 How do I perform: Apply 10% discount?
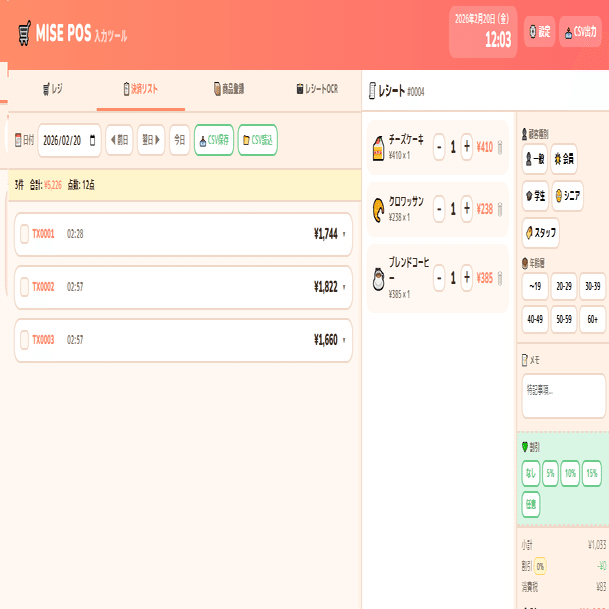(x=570, y=473)
